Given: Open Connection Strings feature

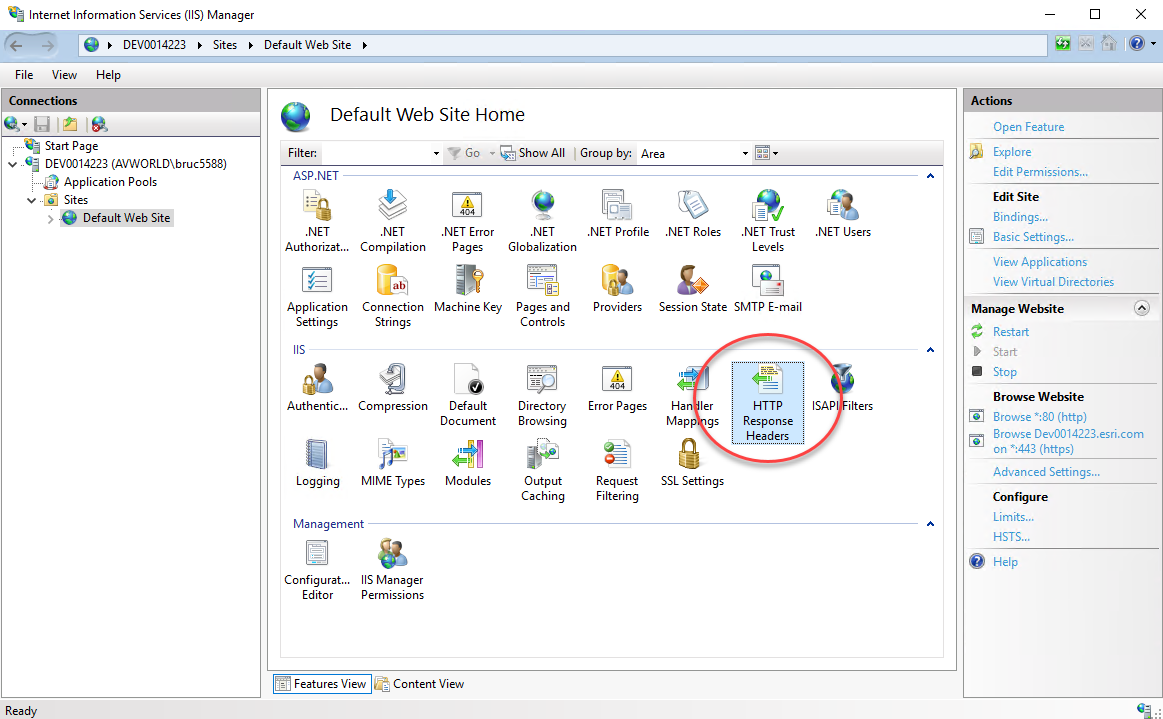Looking at the screenshot, I should pos(392,296).
